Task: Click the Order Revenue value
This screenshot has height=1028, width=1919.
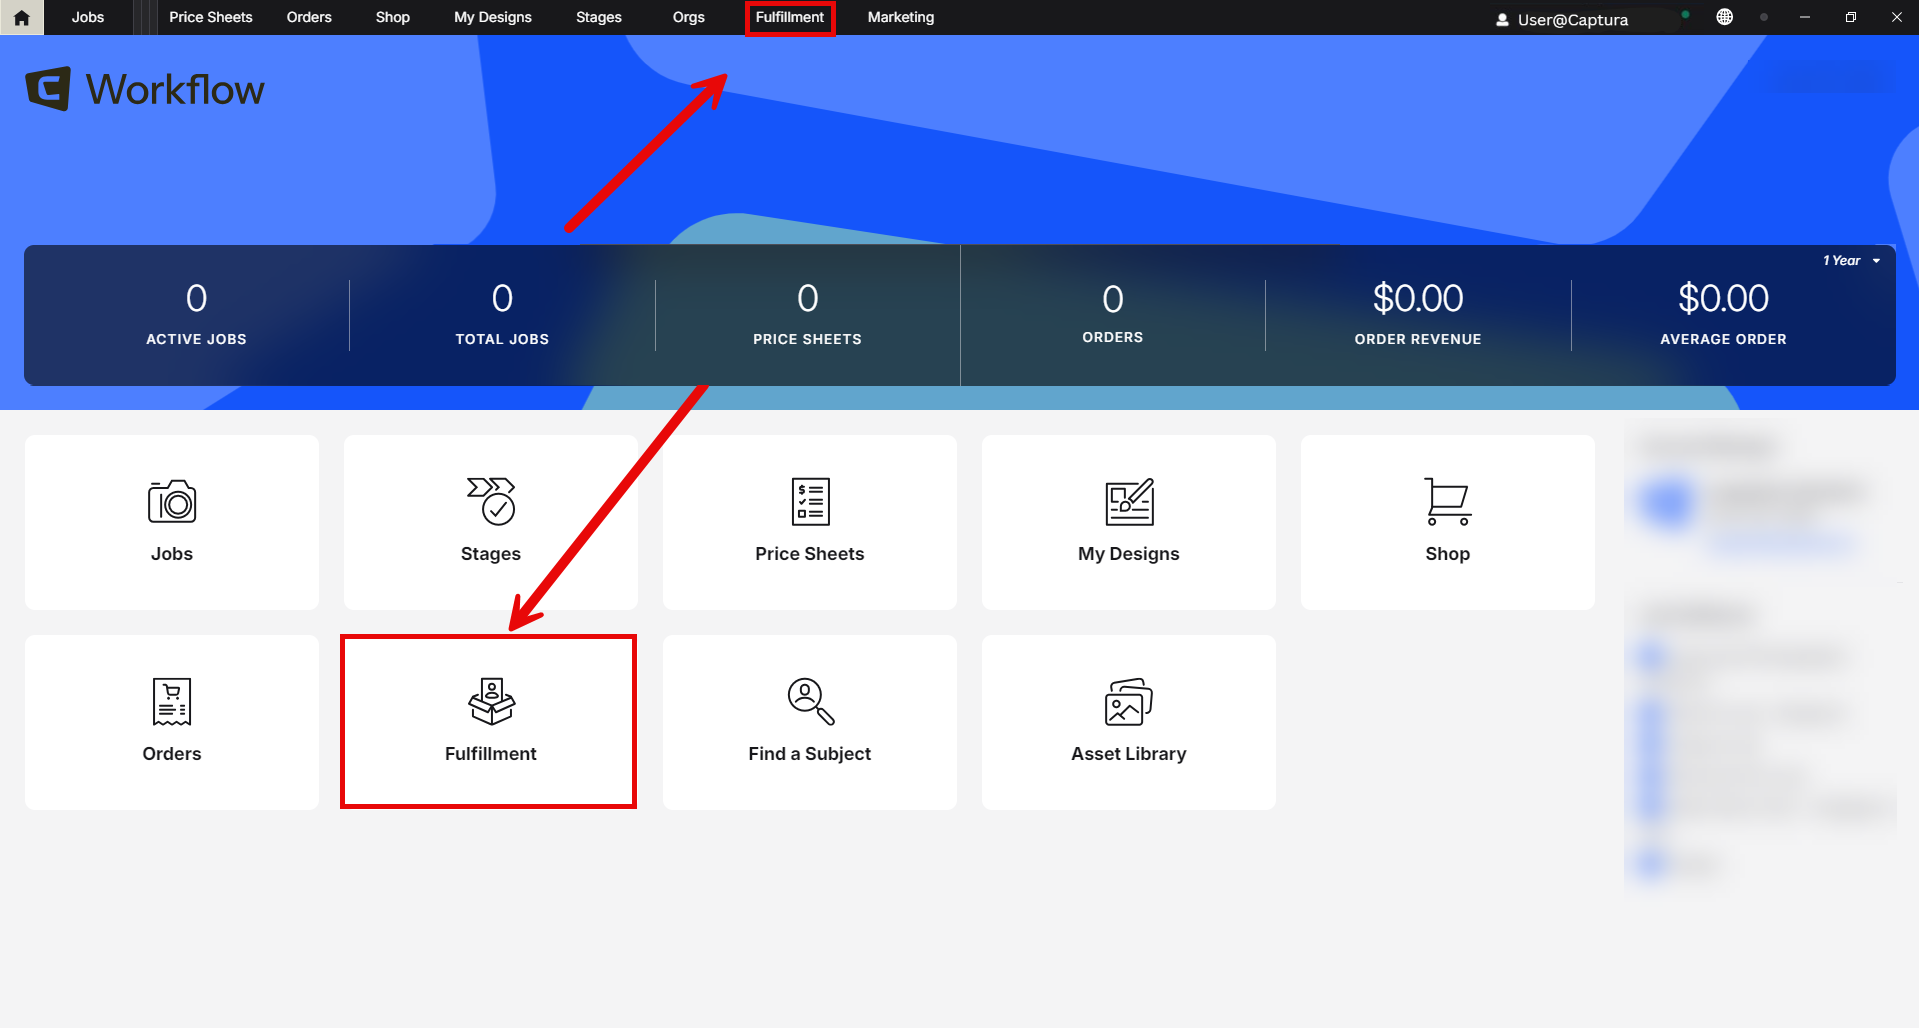Action: pos(1418,298)
